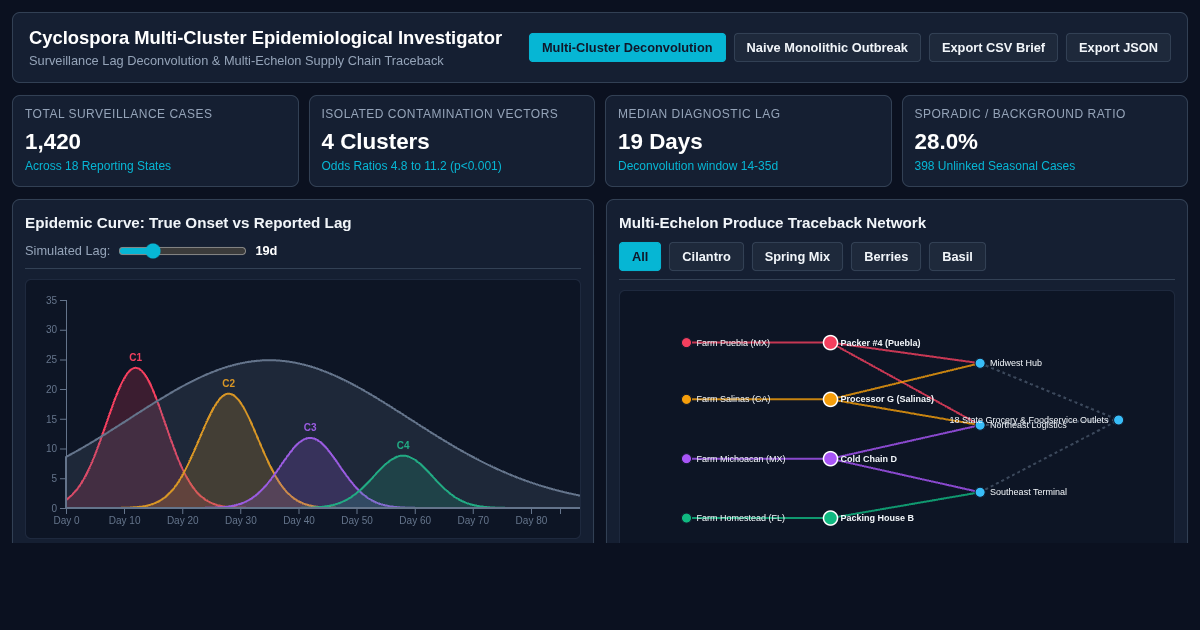Open the Sporadic / Background Ratio card

click(1045, 141)
